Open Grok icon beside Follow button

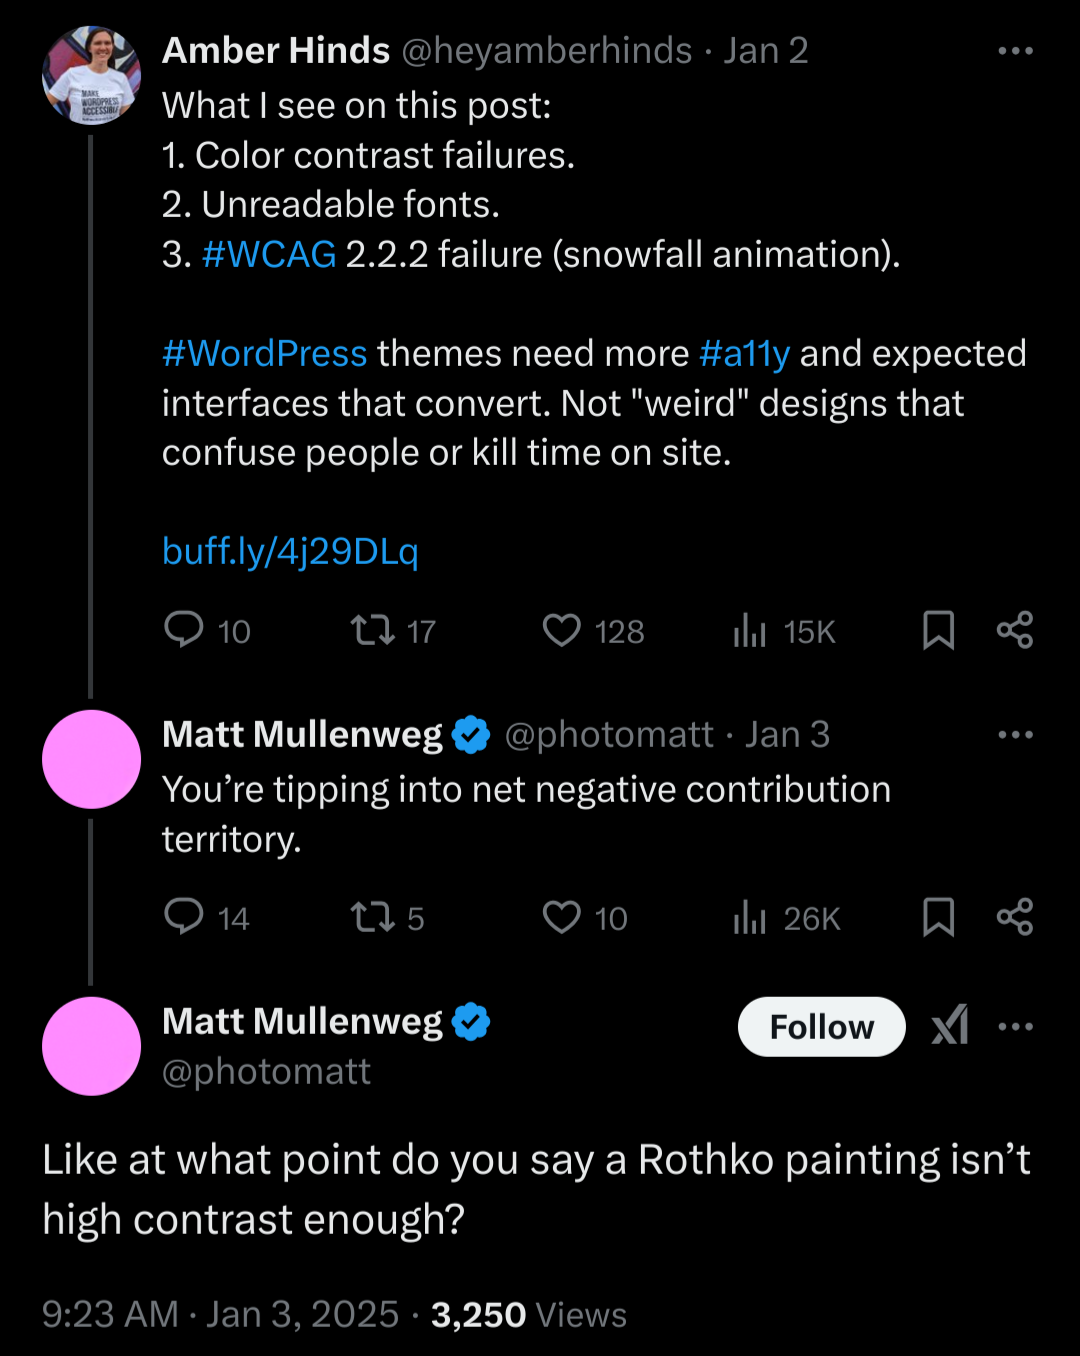pyautogui.click(x=950, y=1026)
